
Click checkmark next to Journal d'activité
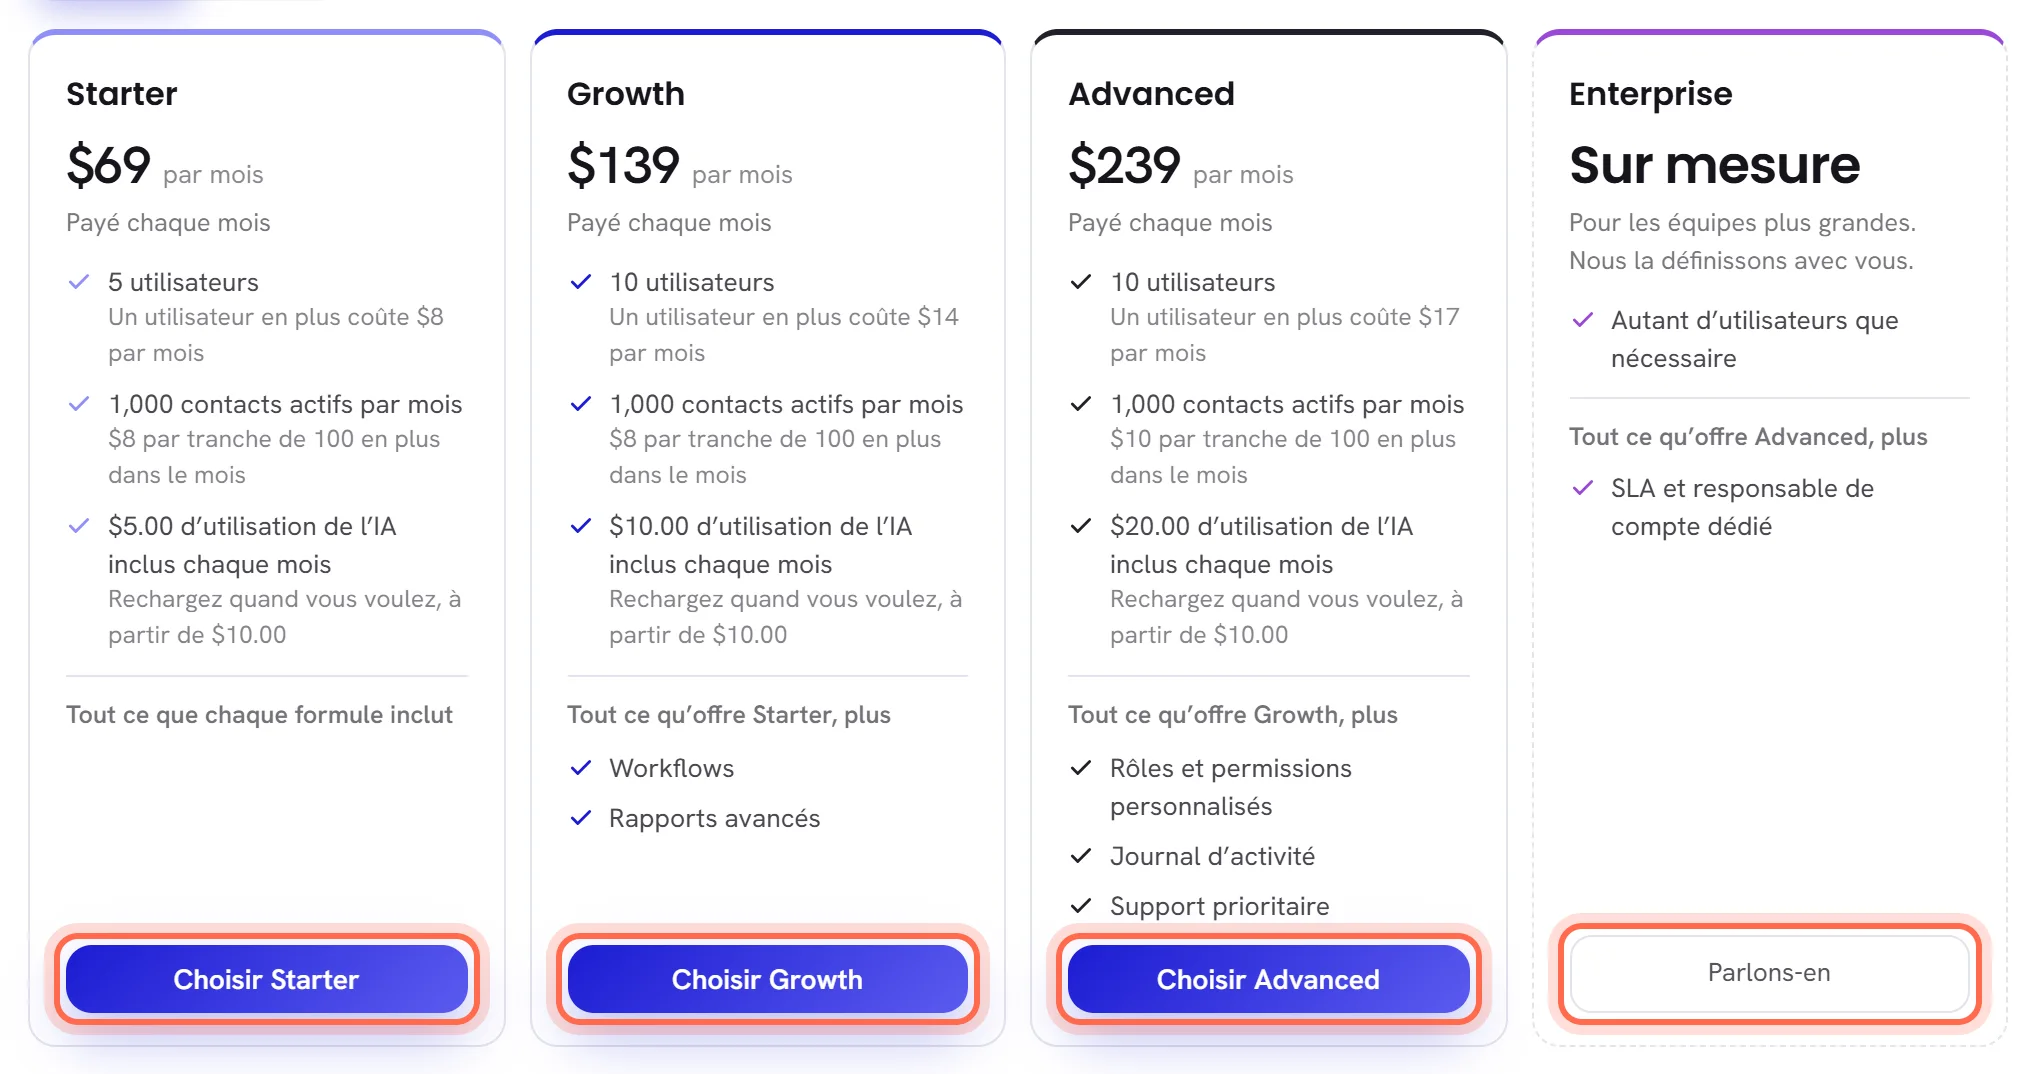1081,856
